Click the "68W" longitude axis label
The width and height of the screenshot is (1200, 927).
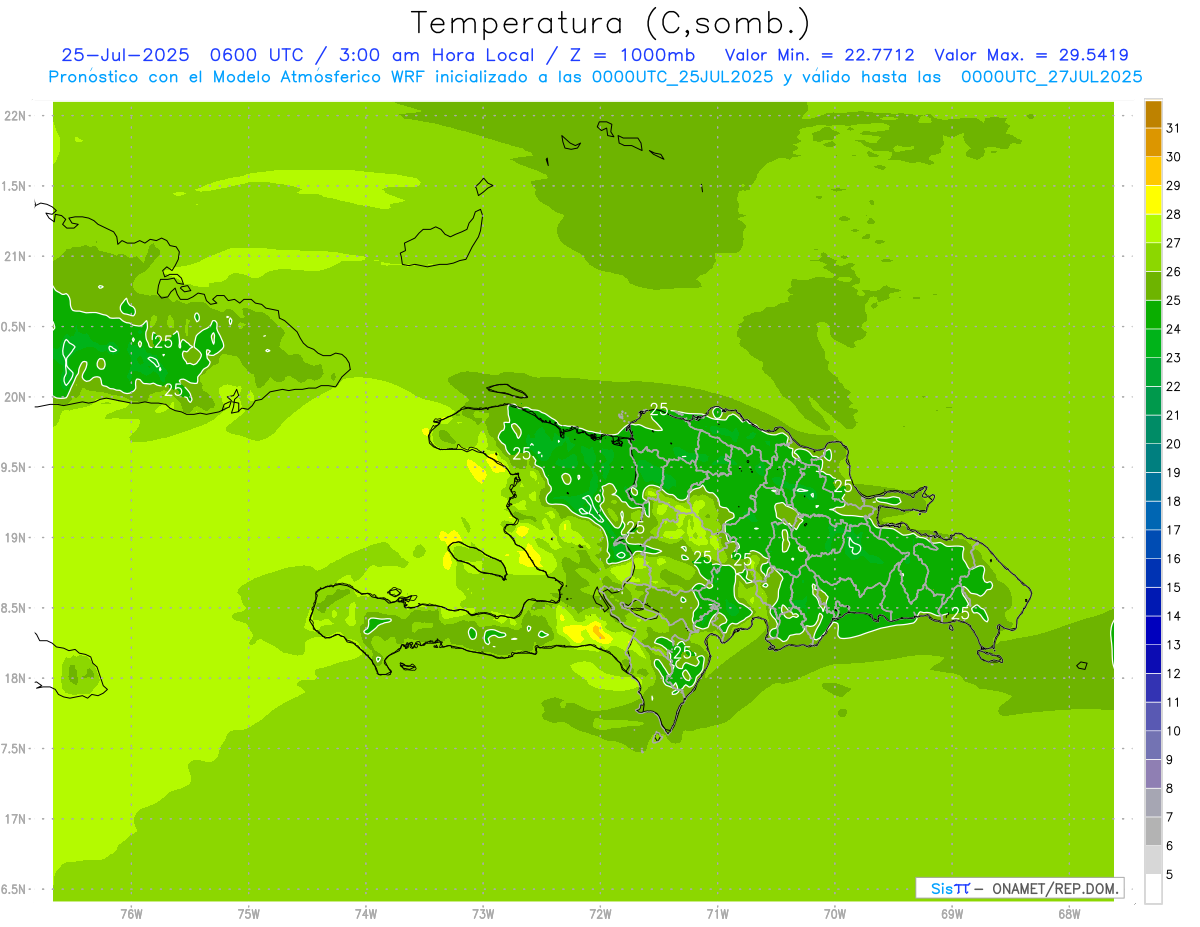[1069, 914]
